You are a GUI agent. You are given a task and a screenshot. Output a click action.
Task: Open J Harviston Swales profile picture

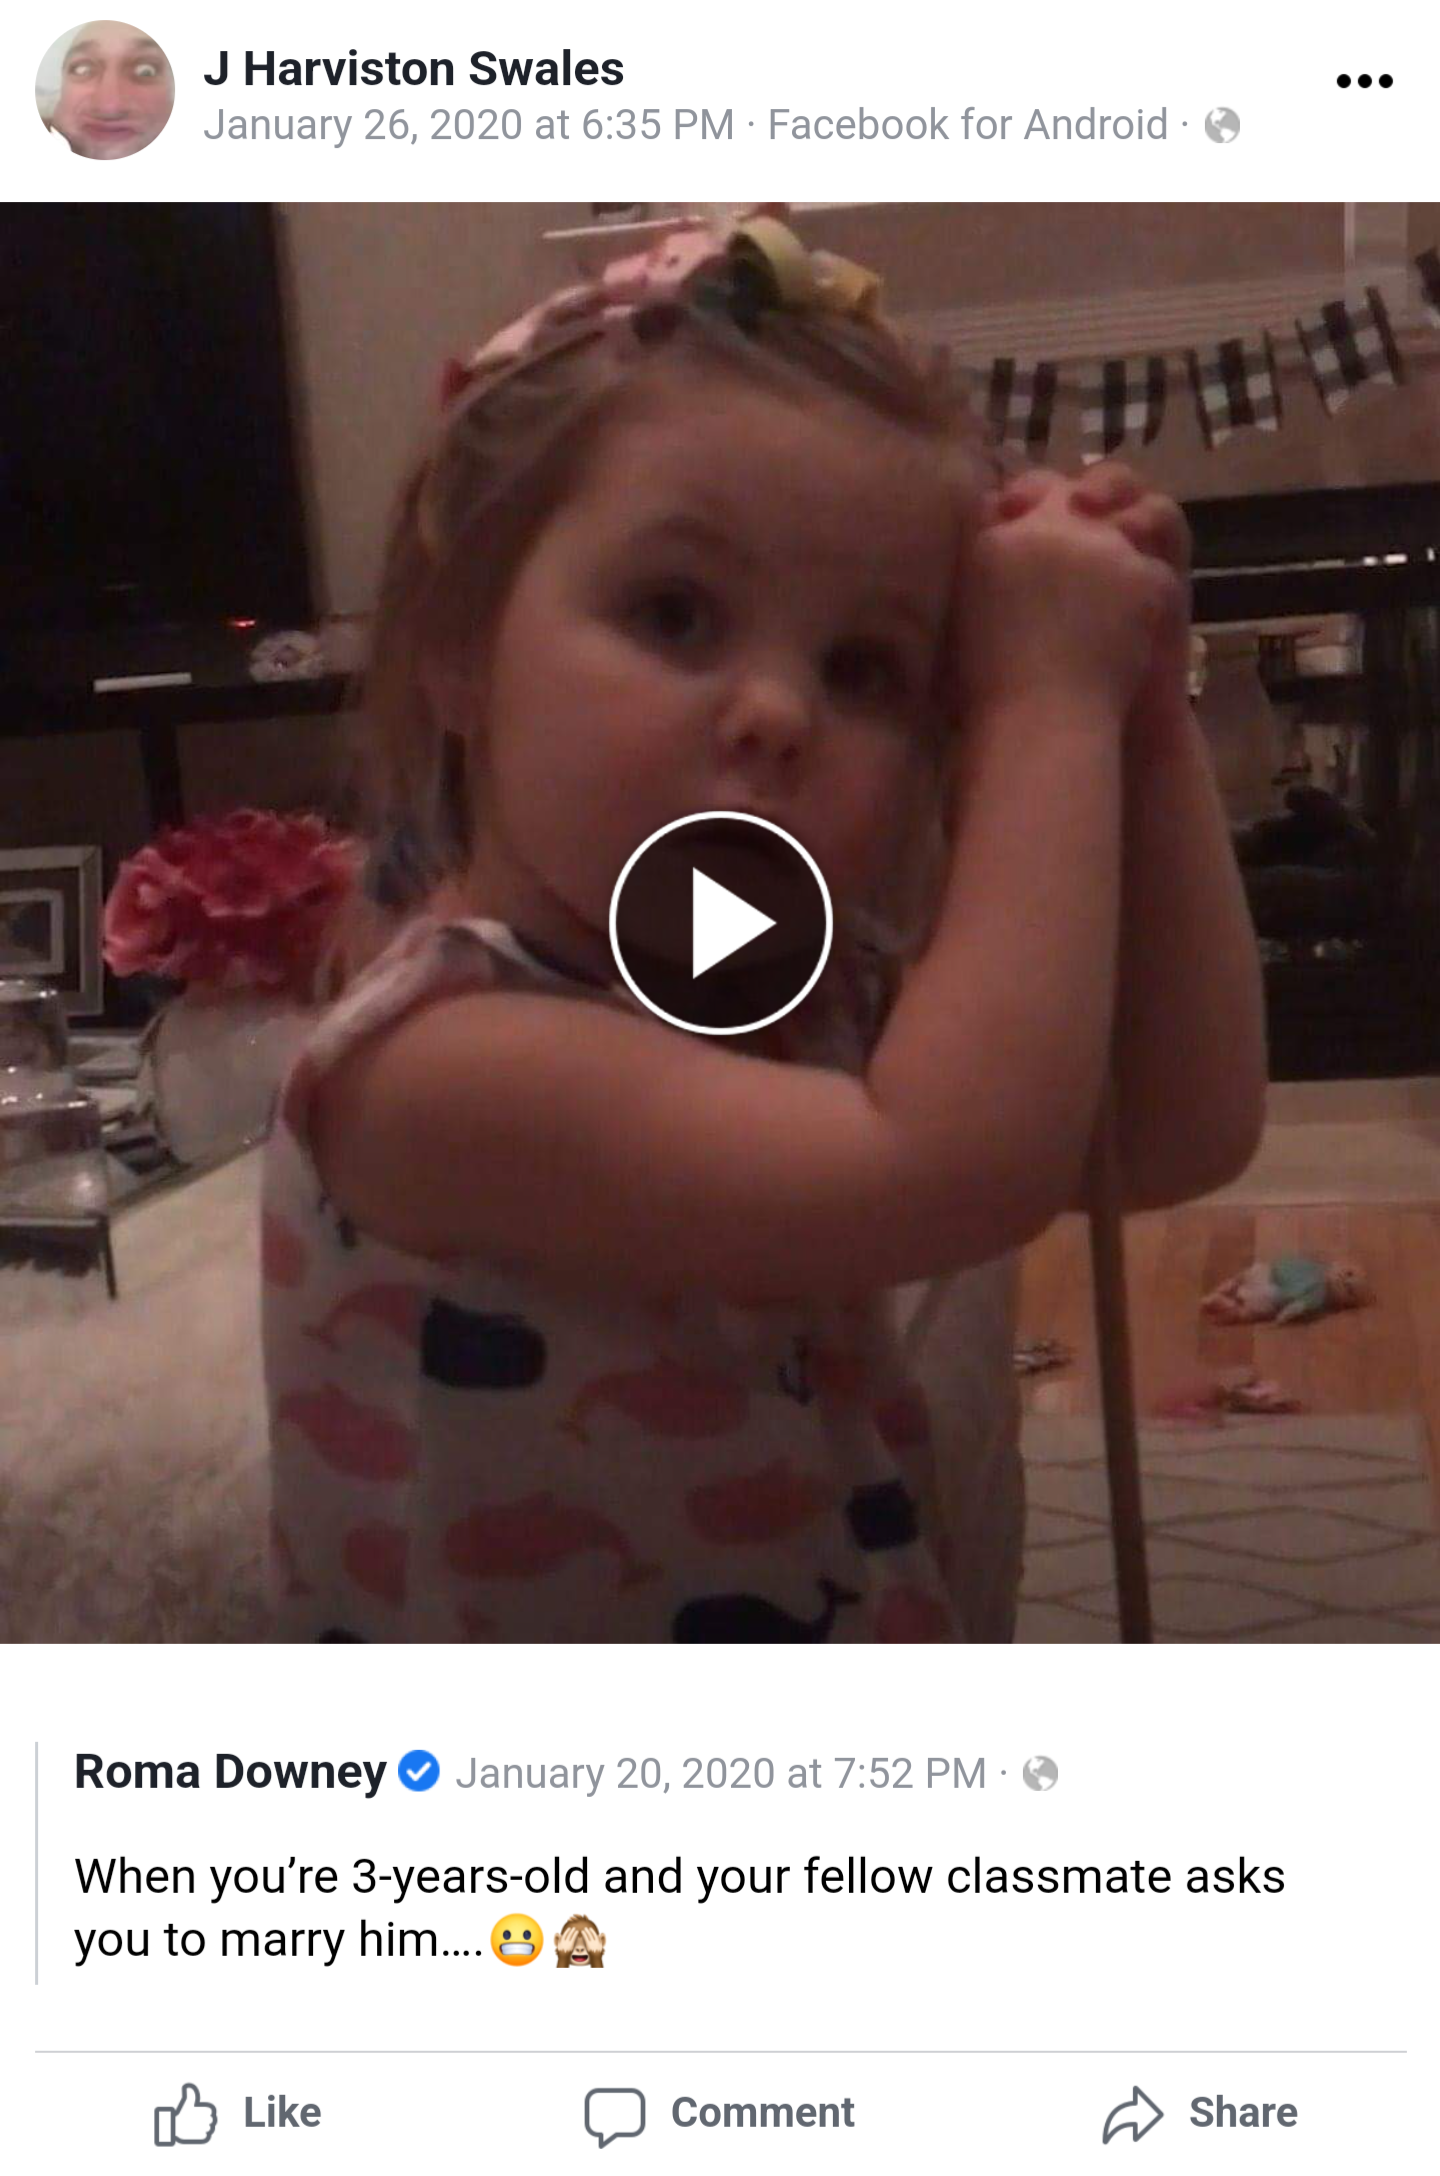click(x=105, y=90)
